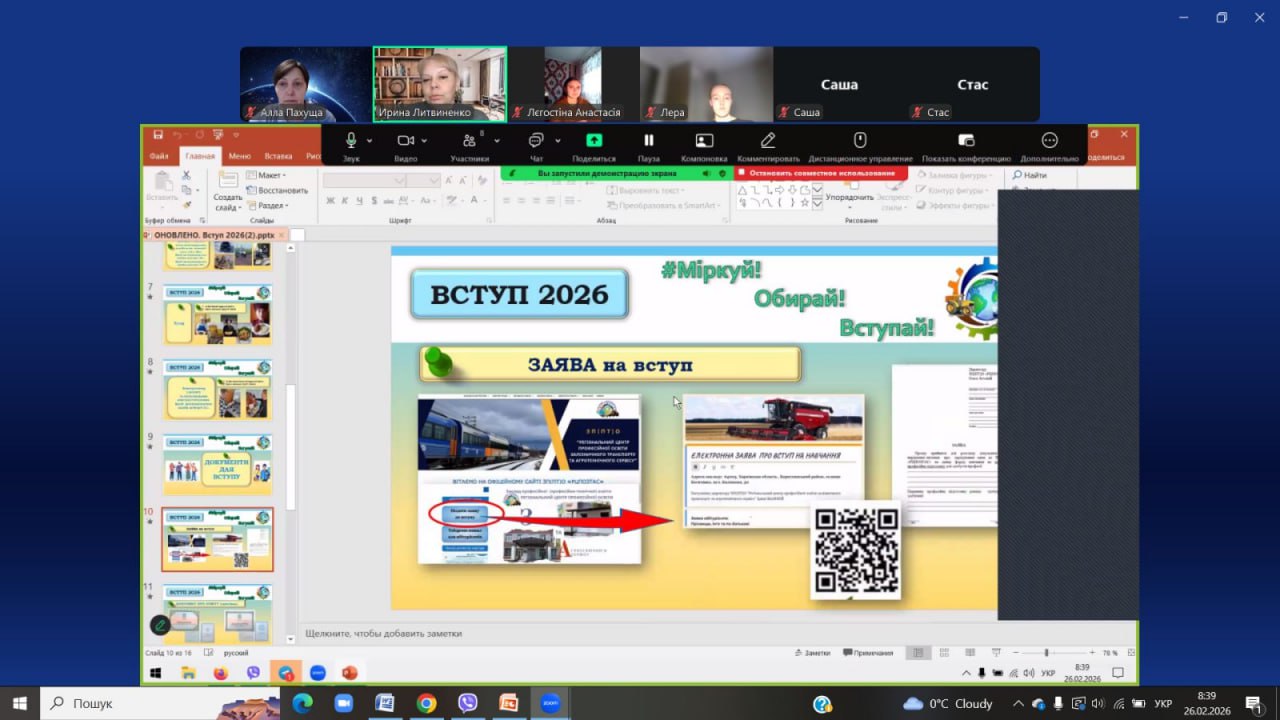Image resolution: width=1280 pixels, height=720 pixels.
Task: Click the green Share (Поделиться) icon
Action: coord(594,141)
